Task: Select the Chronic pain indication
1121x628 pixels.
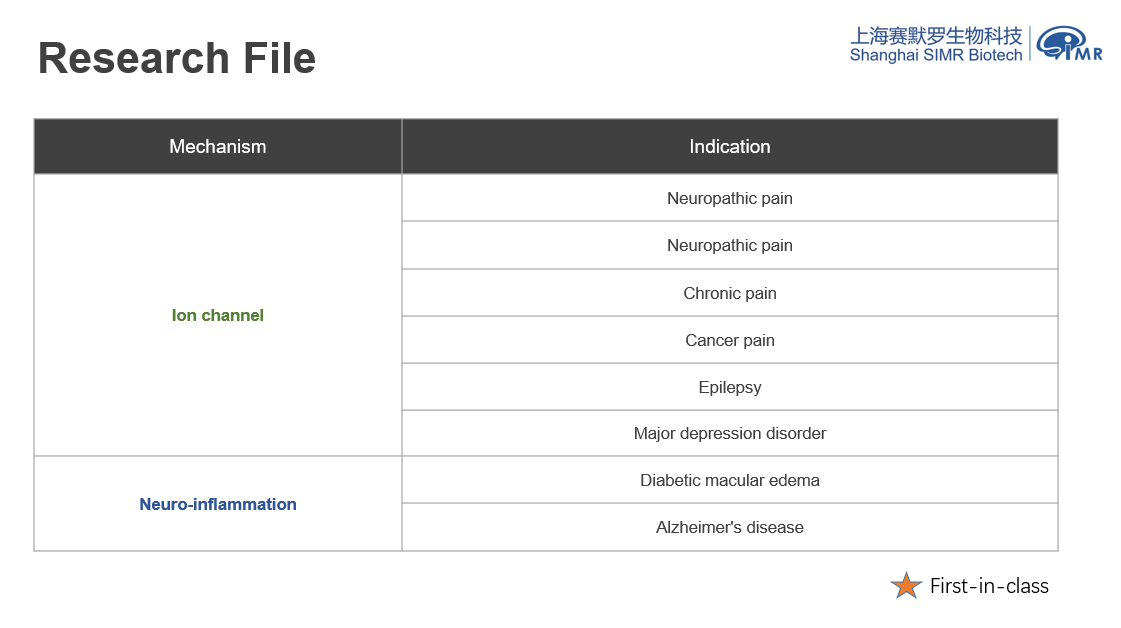Action: pyautogui.click(x=730, y=293)
